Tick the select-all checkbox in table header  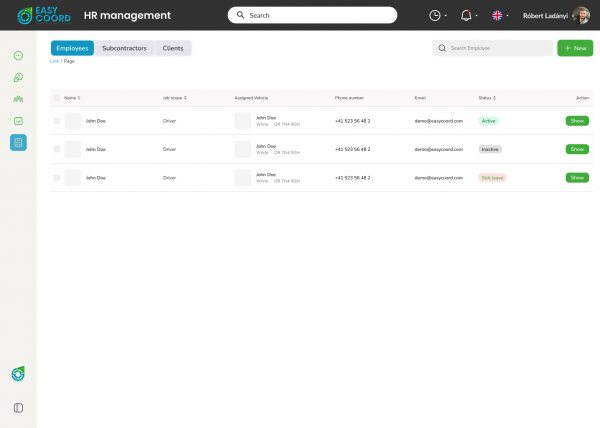57,98
